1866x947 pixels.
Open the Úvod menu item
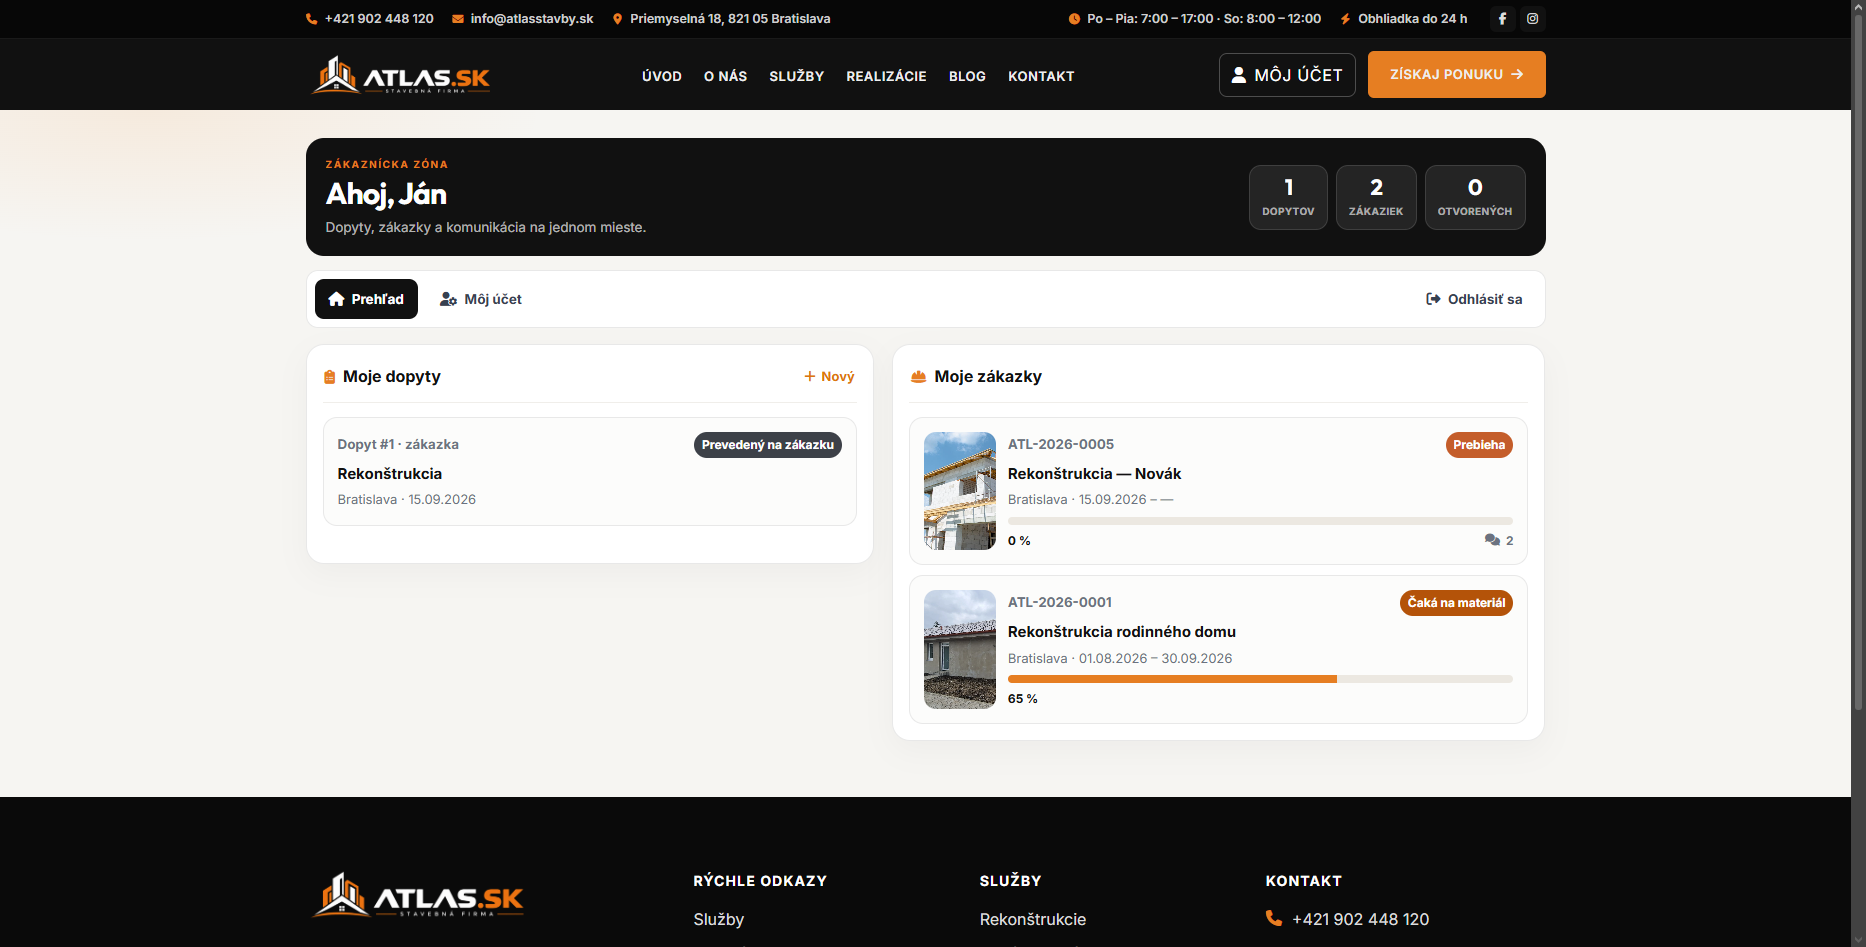click(662, 76)
